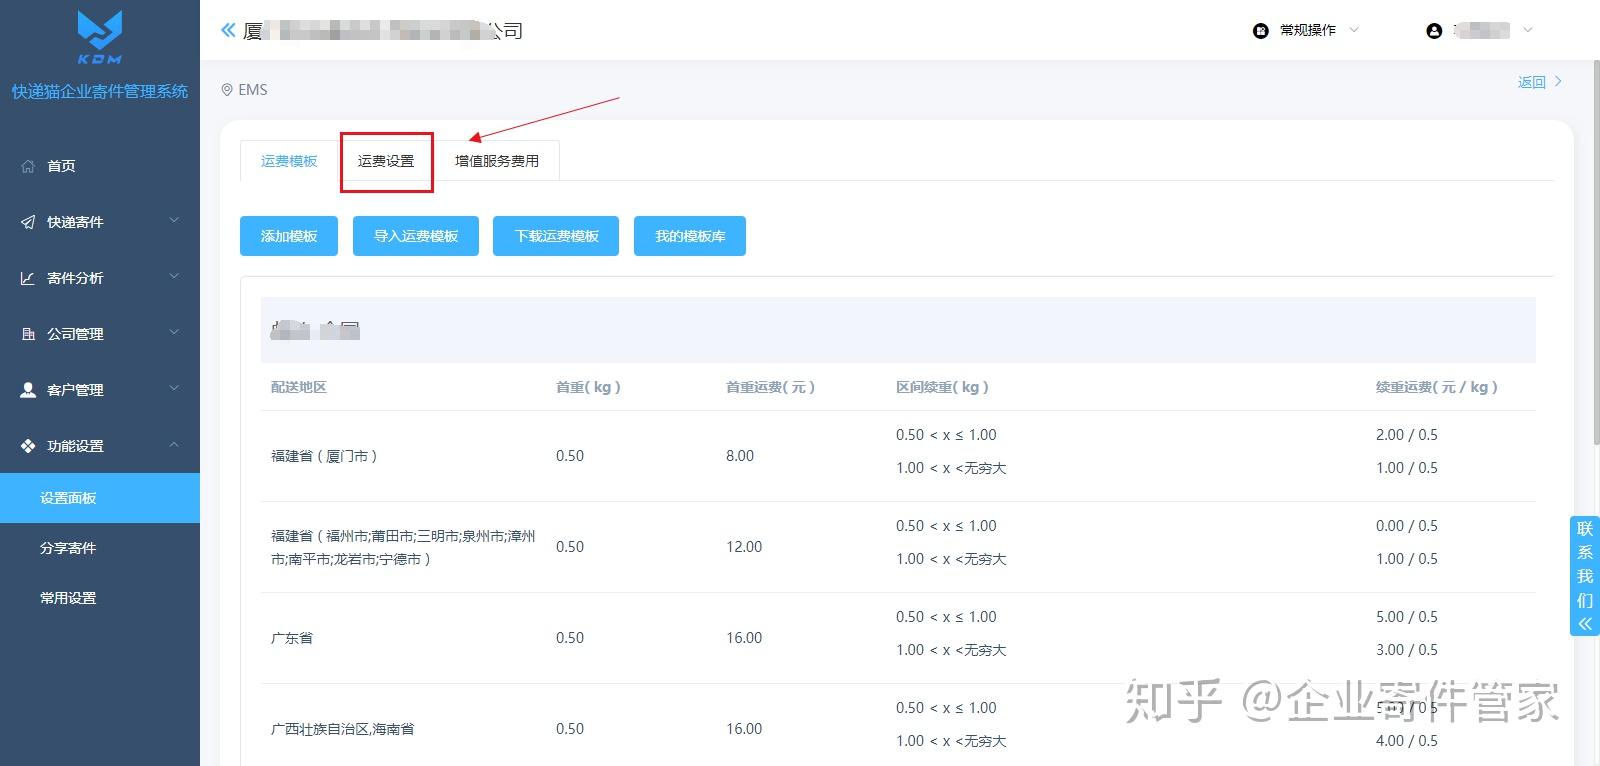1600x766 pixels.
Task: Click the 导入运费模板 button
Action: point(416,236)
